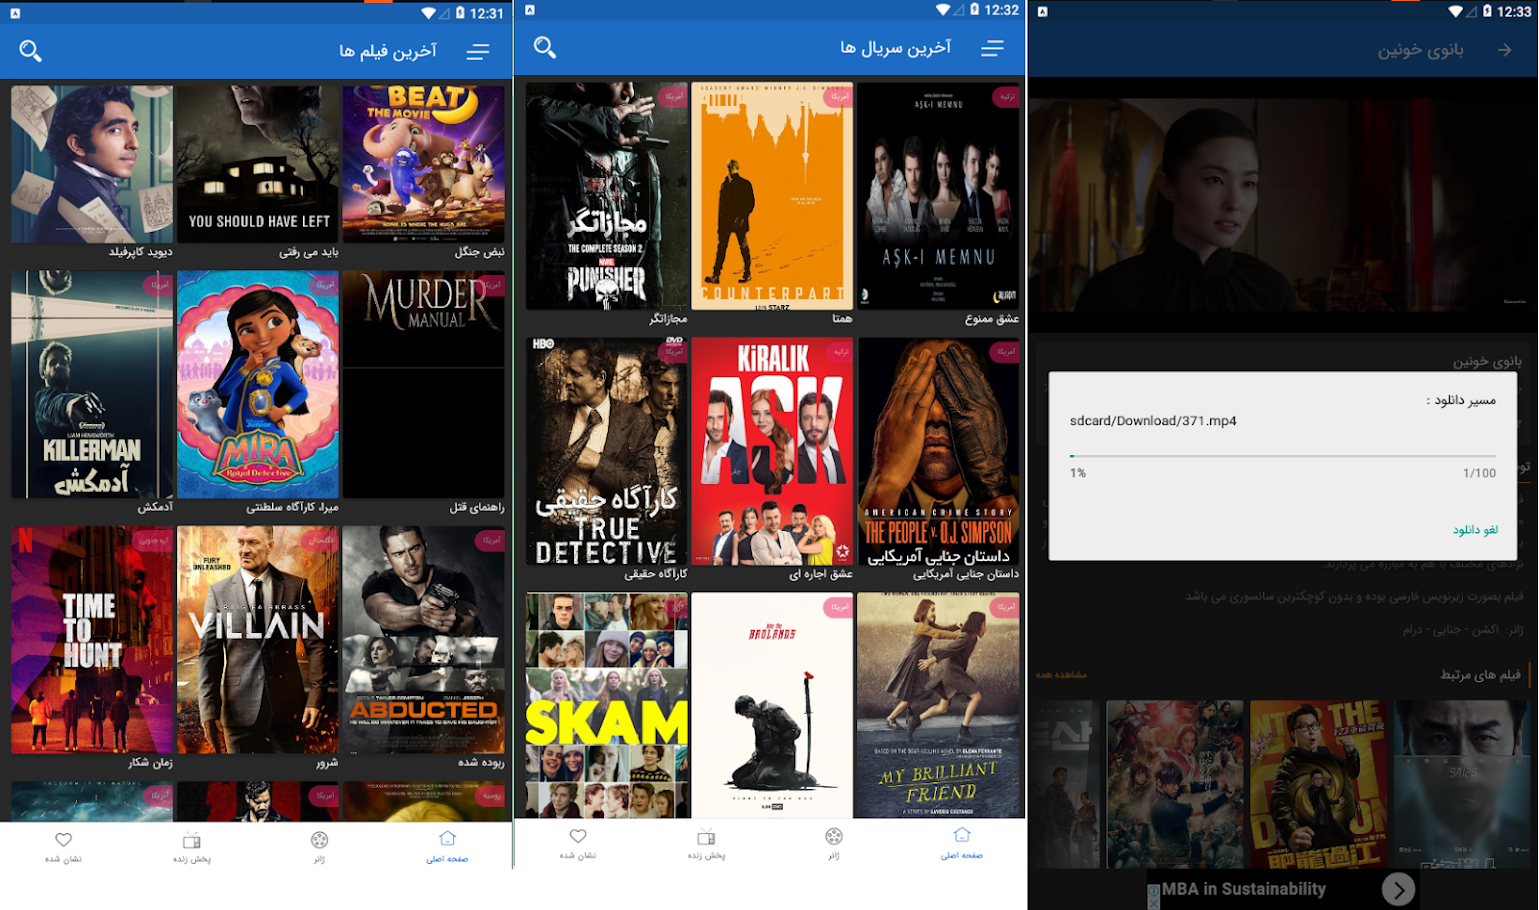The width and height of the screenshot is (1539, 910).
Task: Open the yellow related-film poster with man in glasses
Action: pos(1318,784)
